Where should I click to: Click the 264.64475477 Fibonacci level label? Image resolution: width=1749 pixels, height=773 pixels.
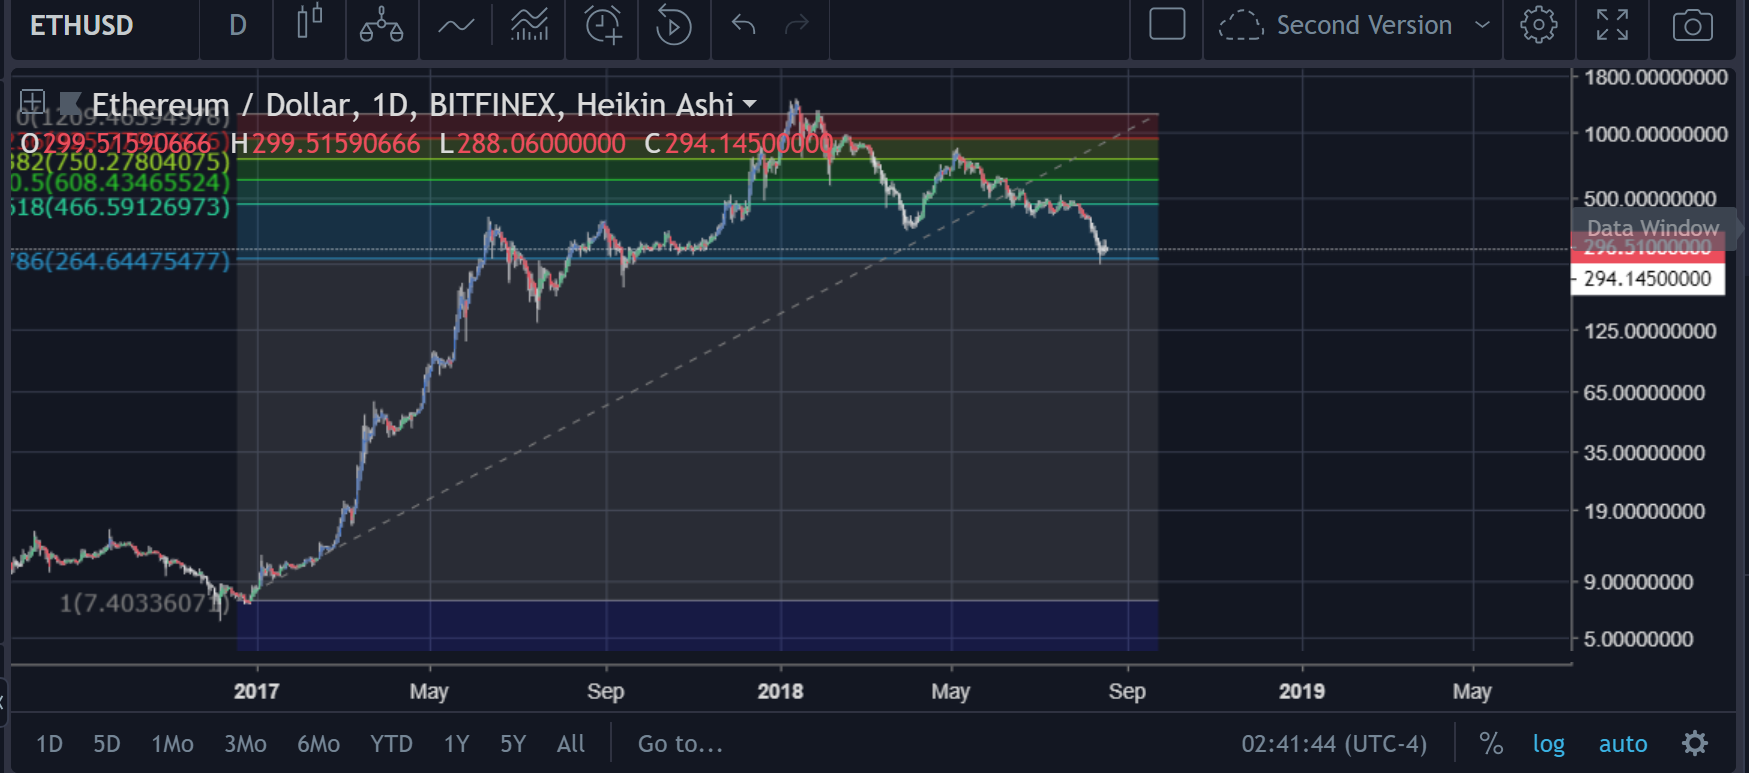click(121, 261)
